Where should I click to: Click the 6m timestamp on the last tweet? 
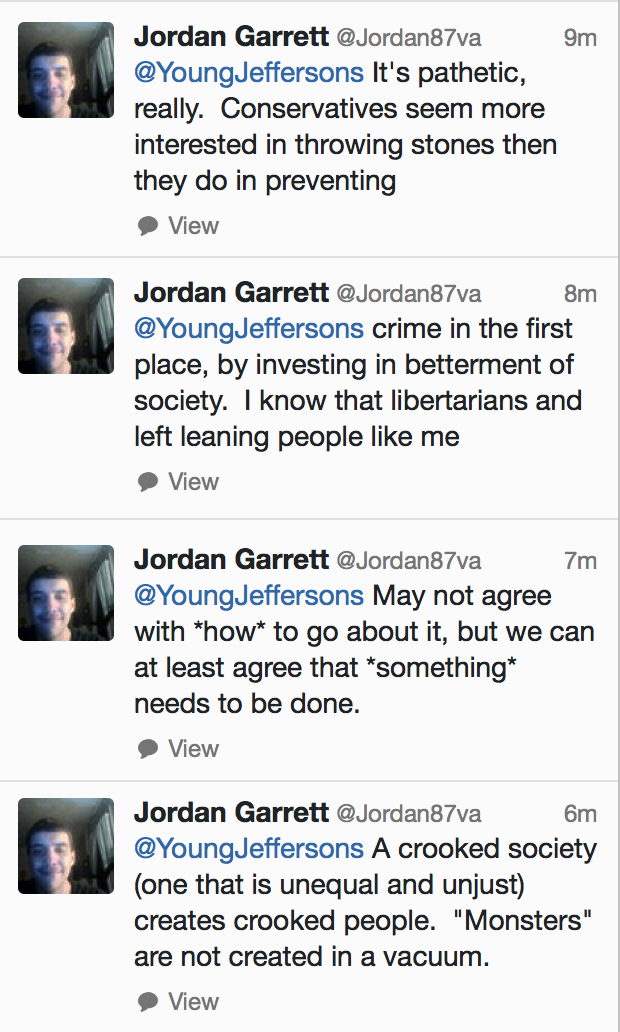[580, 814]
